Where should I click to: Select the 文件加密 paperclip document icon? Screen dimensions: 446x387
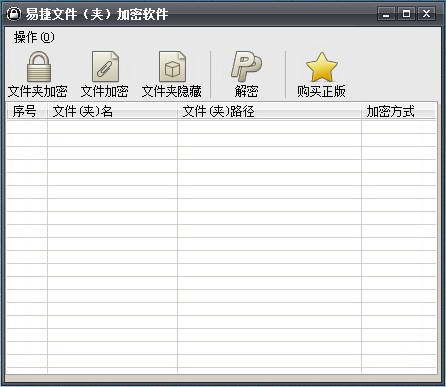click(105, 67)
